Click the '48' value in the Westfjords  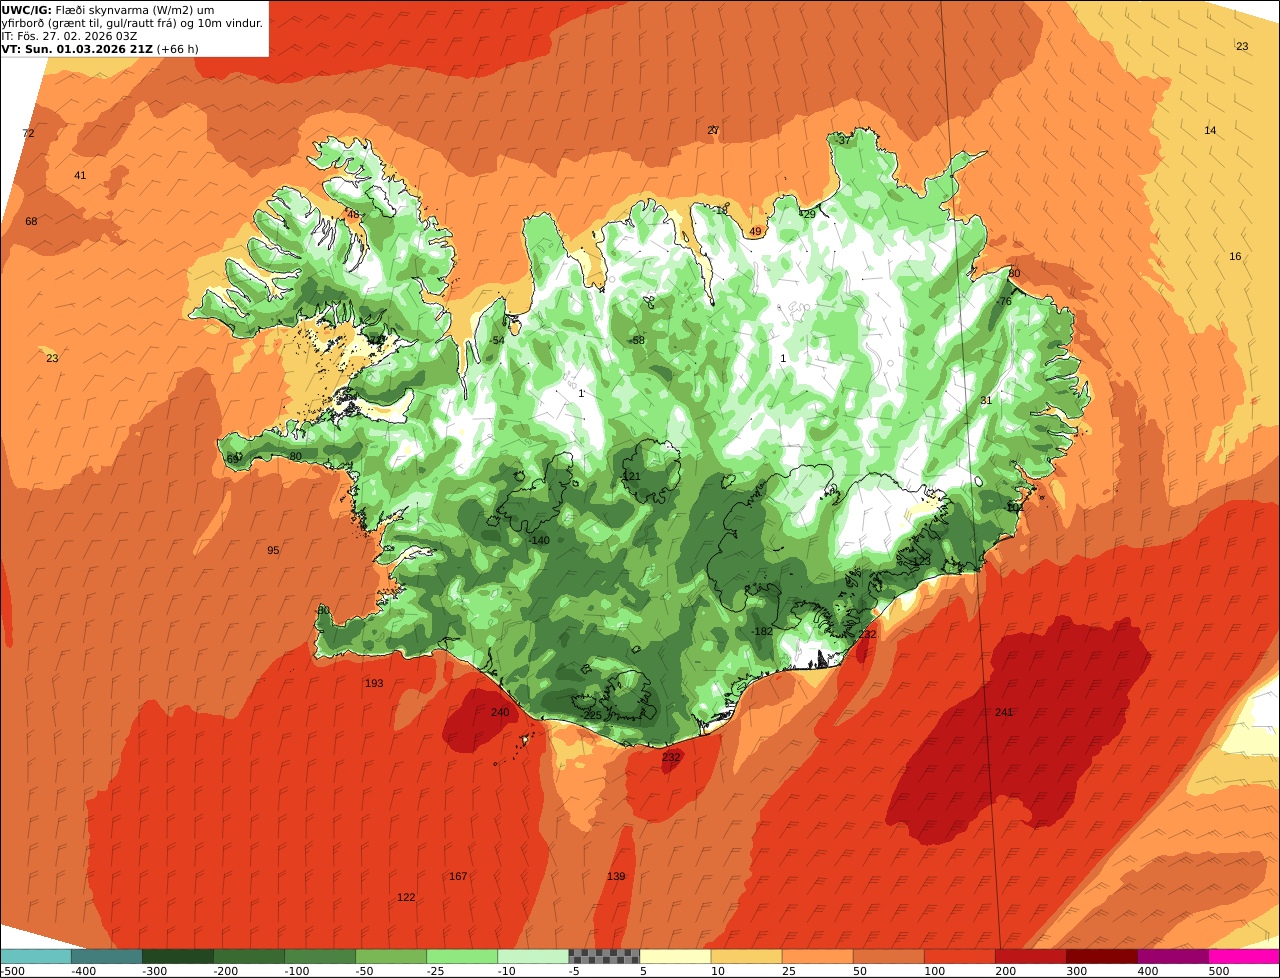pos(353,214)
